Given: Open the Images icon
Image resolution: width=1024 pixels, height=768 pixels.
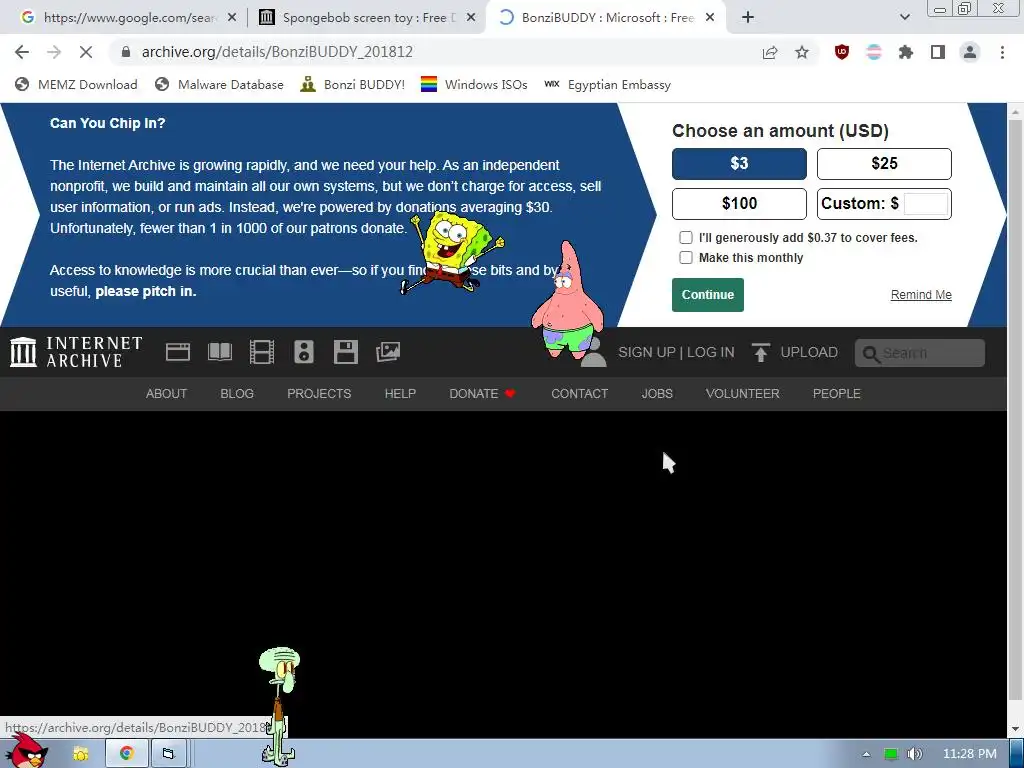Looking at the screenshot, I should pyautogui.click(x=388, y=352).
